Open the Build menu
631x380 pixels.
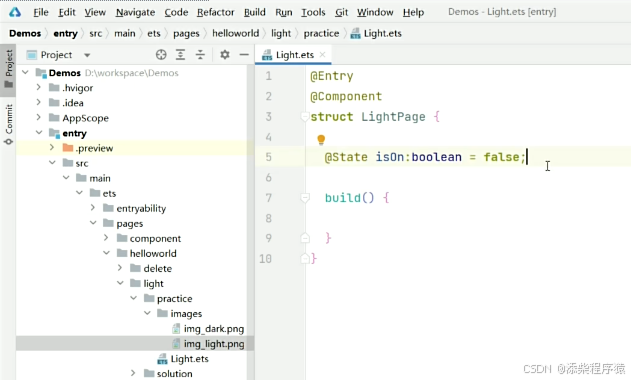tap(255, 12)
